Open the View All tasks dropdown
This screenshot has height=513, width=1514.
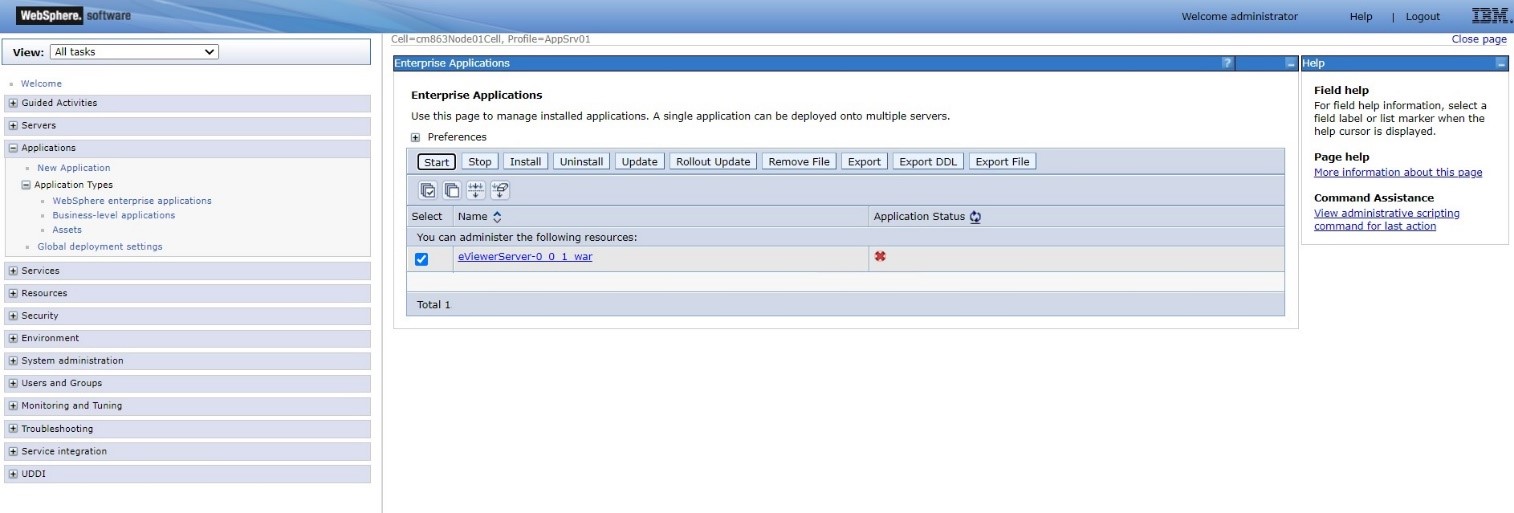tap(134, 52)
